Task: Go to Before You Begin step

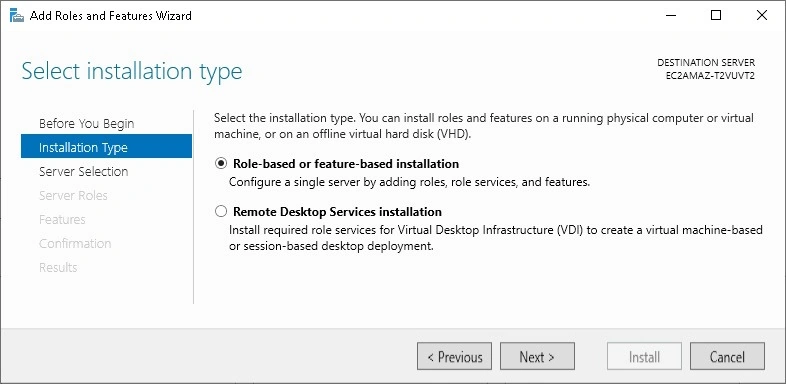Action: pyautogui.click(x=87, y=123)
